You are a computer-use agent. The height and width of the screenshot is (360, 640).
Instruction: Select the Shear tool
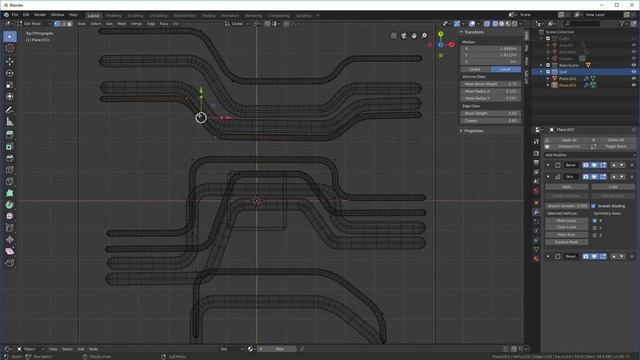[10, 251]
